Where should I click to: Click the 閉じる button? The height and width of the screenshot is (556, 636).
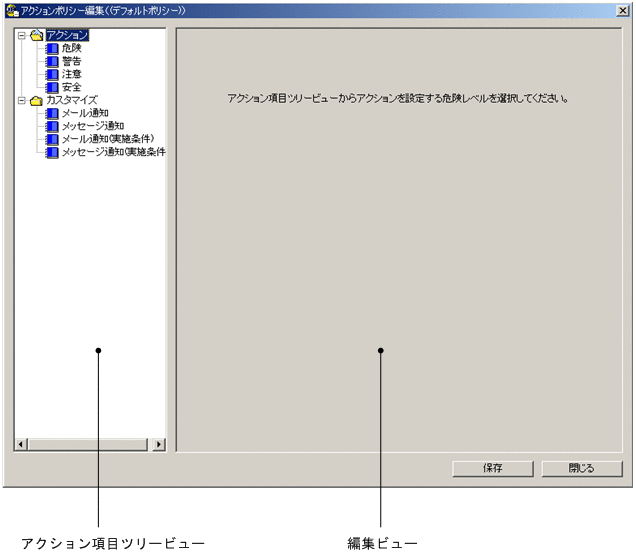pos(582,468)
